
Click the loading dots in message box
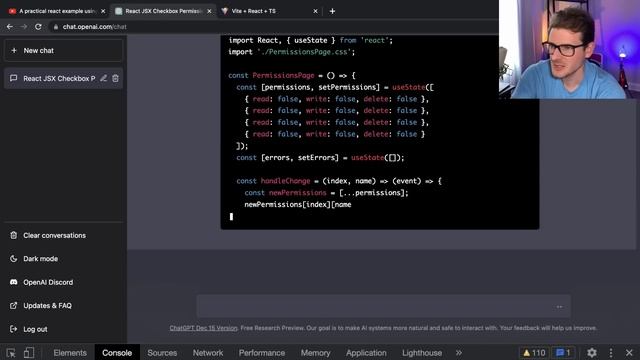tap(559, 307)
